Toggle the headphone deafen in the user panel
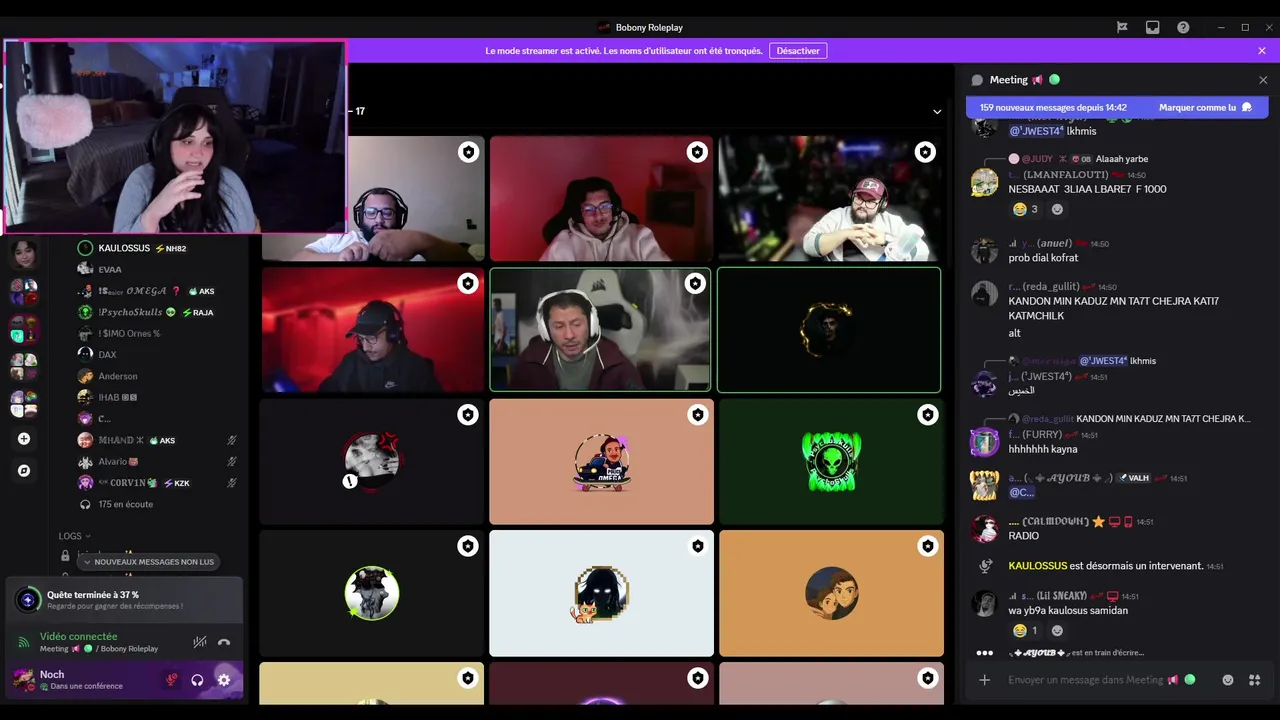The height and width of the screenshot is (720, 1280). click(197, 680)
